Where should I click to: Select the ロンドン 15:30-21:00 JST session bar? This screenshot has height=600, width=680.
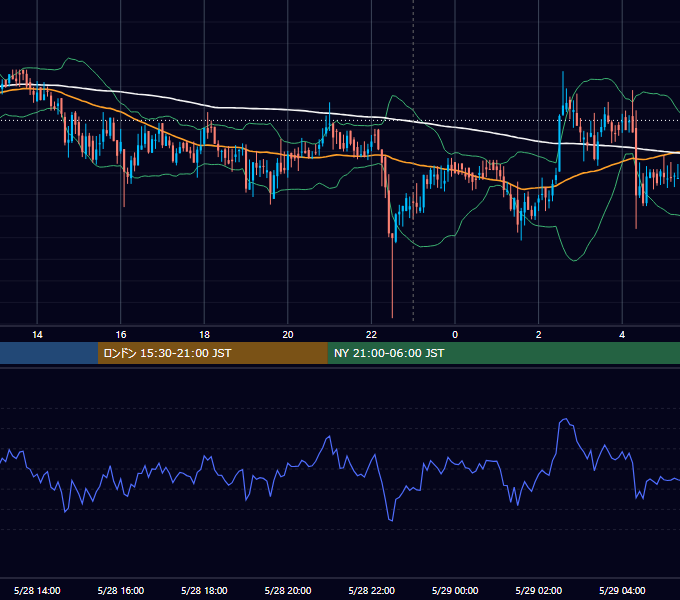(212, 353)
